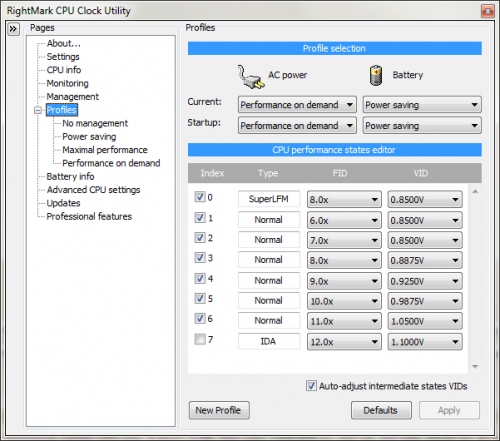Click the New Profile button
The width and height of the screenshot is (500, 441).
click(219, 410)
